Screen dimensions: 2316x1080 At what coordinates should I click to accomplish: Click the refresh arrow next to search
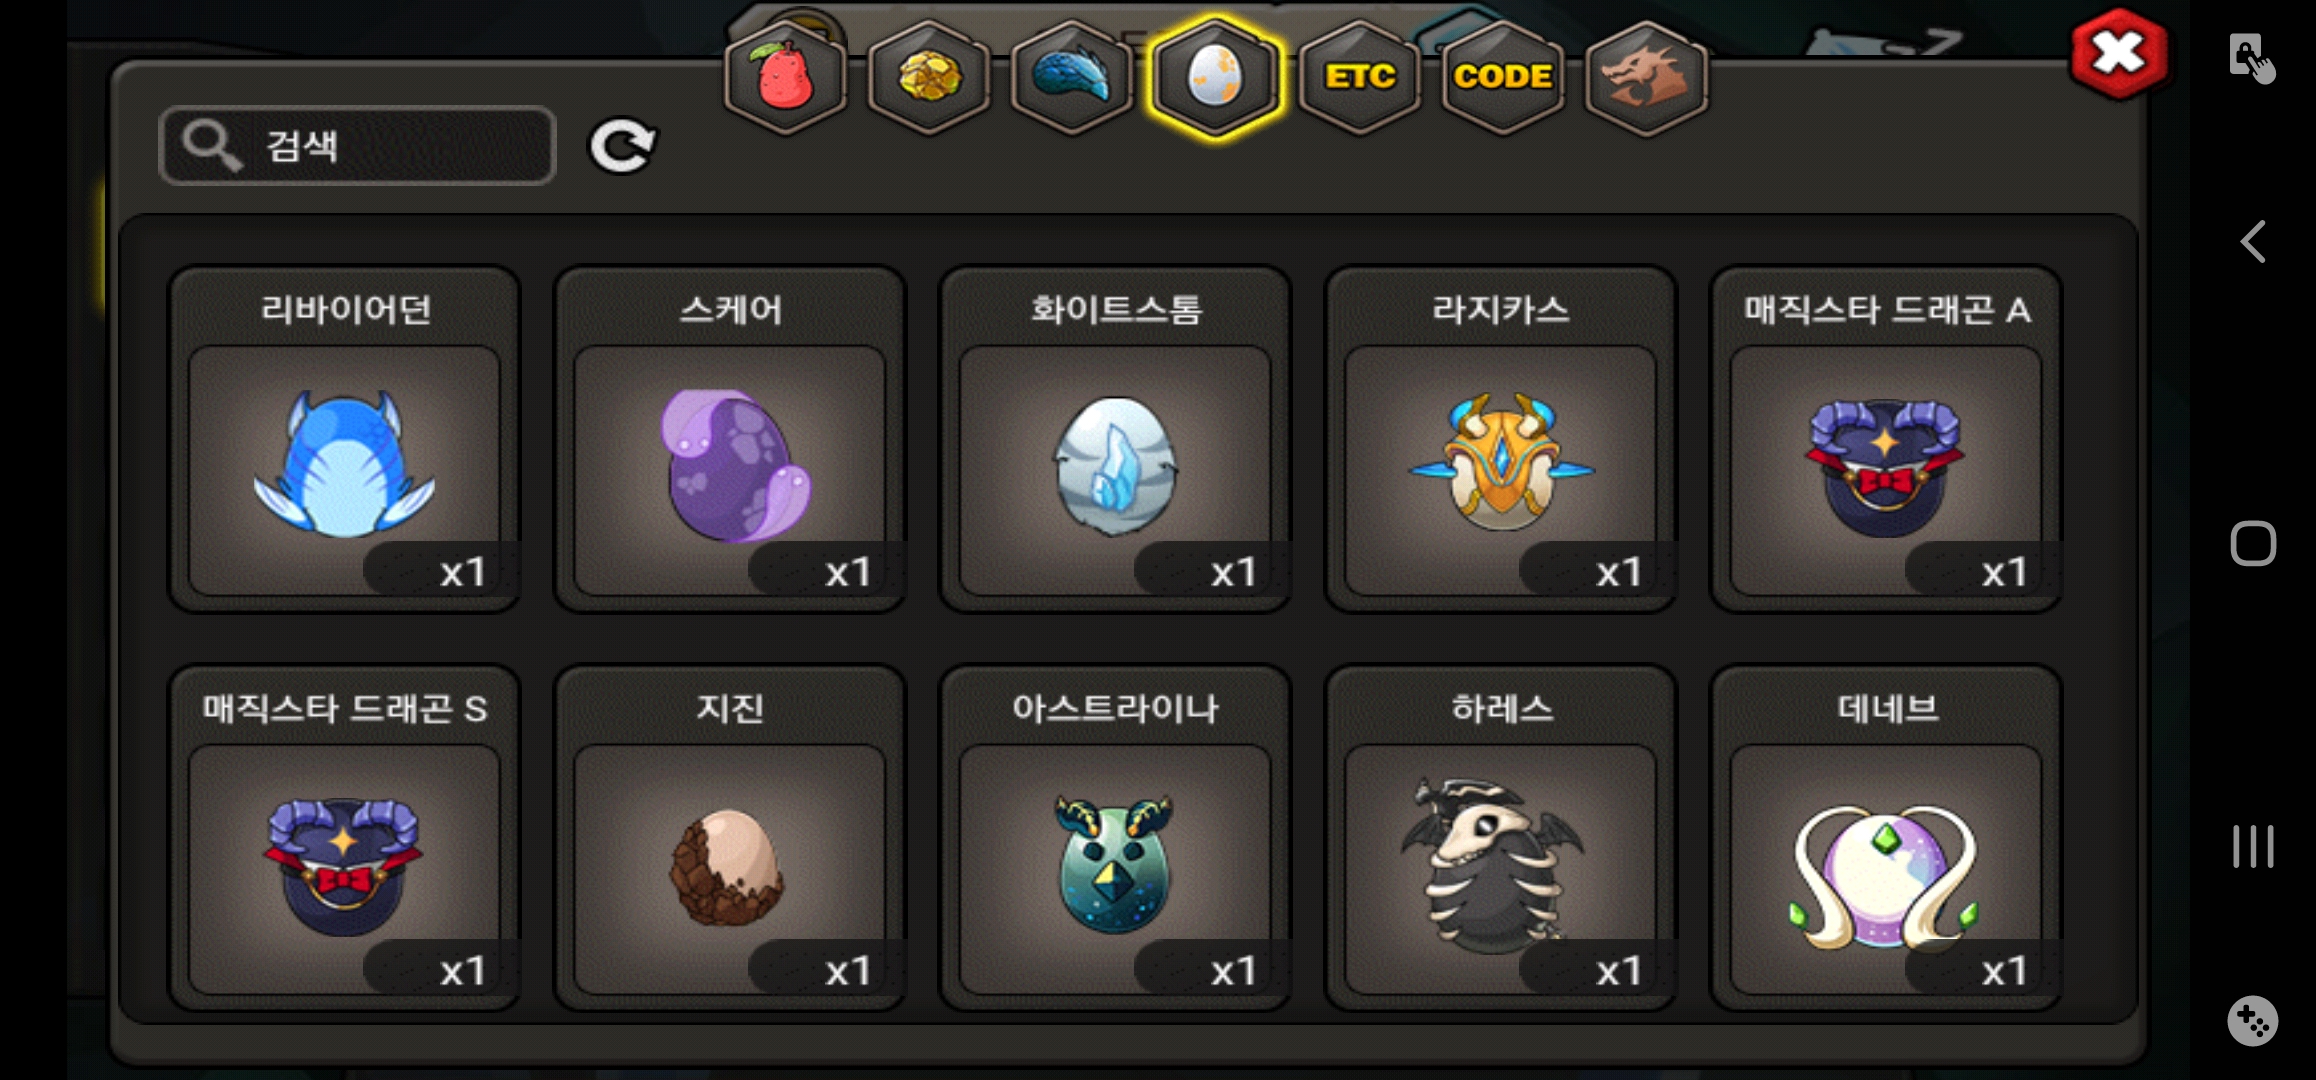coord(622,146)
